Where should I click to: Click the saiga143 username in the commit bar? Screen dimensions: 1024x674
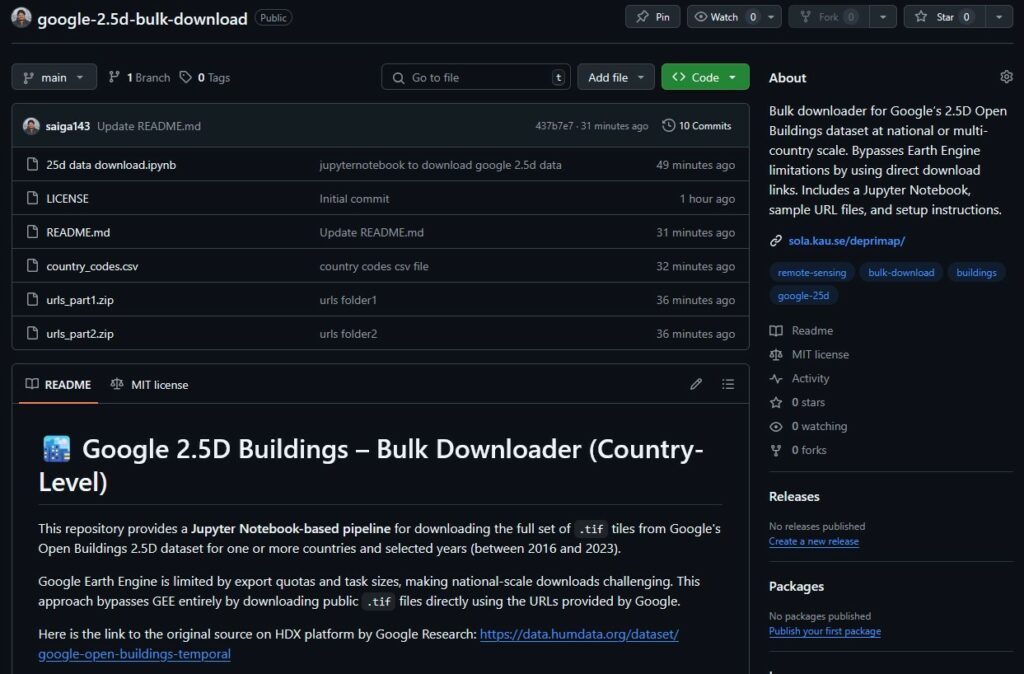pyautogui.click(x=68, y=126)
